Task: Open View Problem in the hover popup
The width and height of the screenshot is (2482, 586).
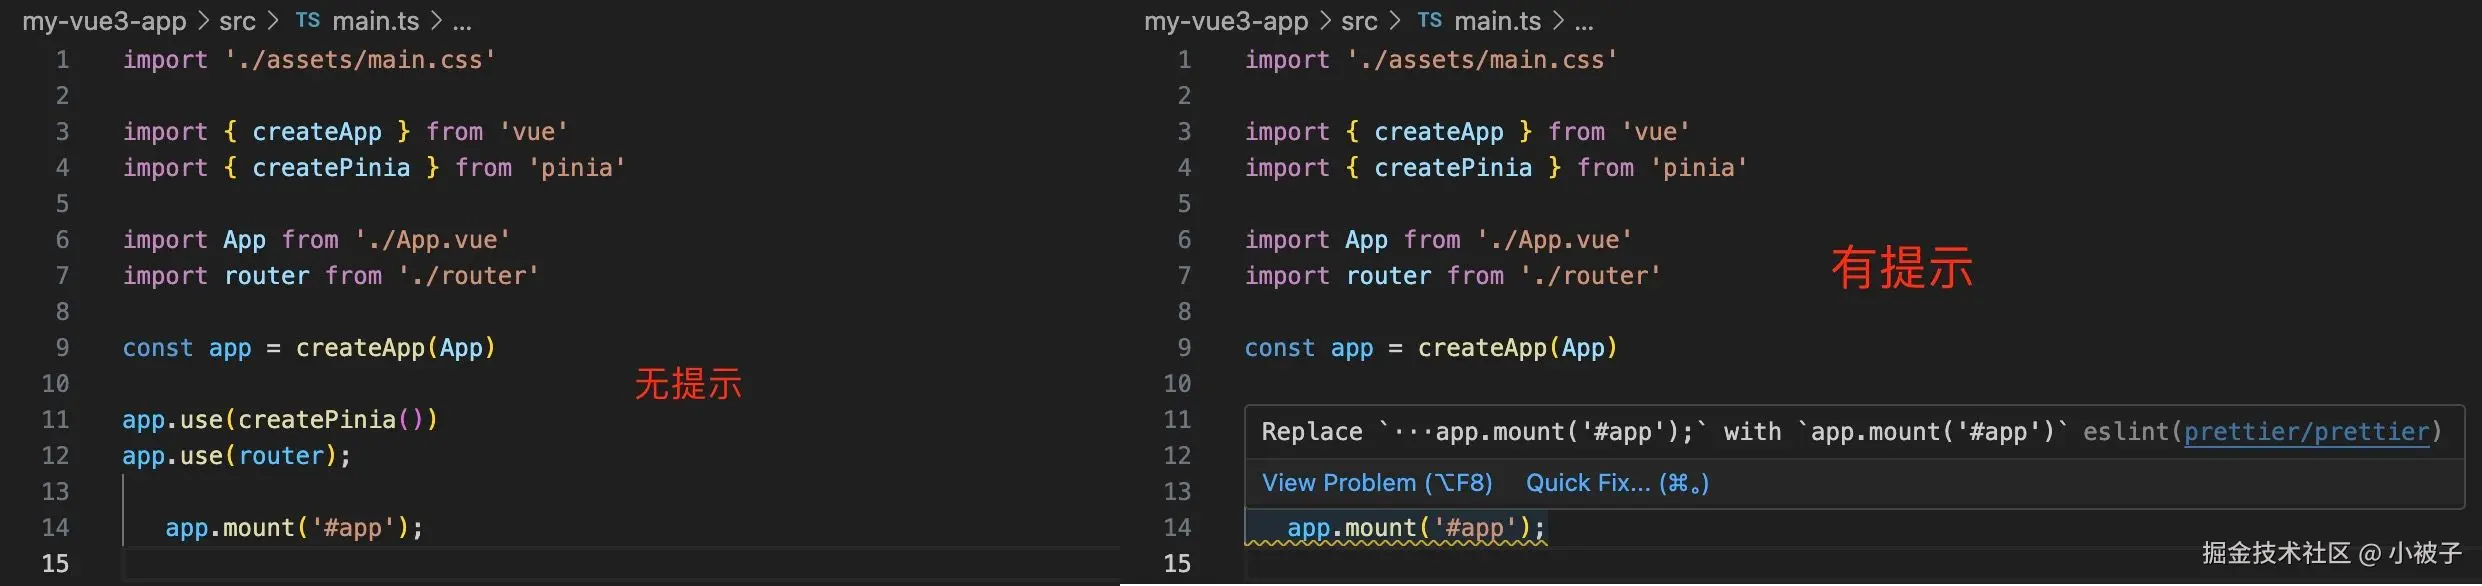Action: click(1376, 483)
